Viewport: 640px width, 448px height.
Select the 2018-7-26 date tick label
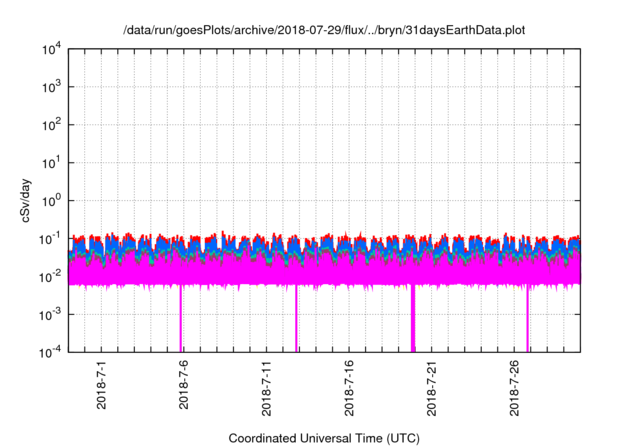[x=514, y=388]
